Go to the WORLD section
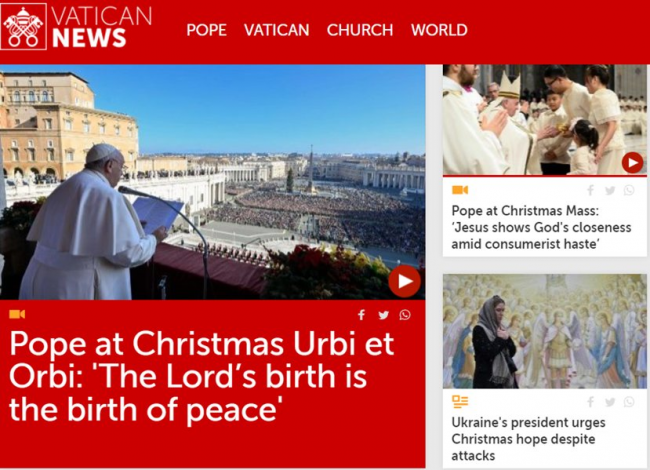This screenshot has width=650, height=470. [x=439, y=30]
